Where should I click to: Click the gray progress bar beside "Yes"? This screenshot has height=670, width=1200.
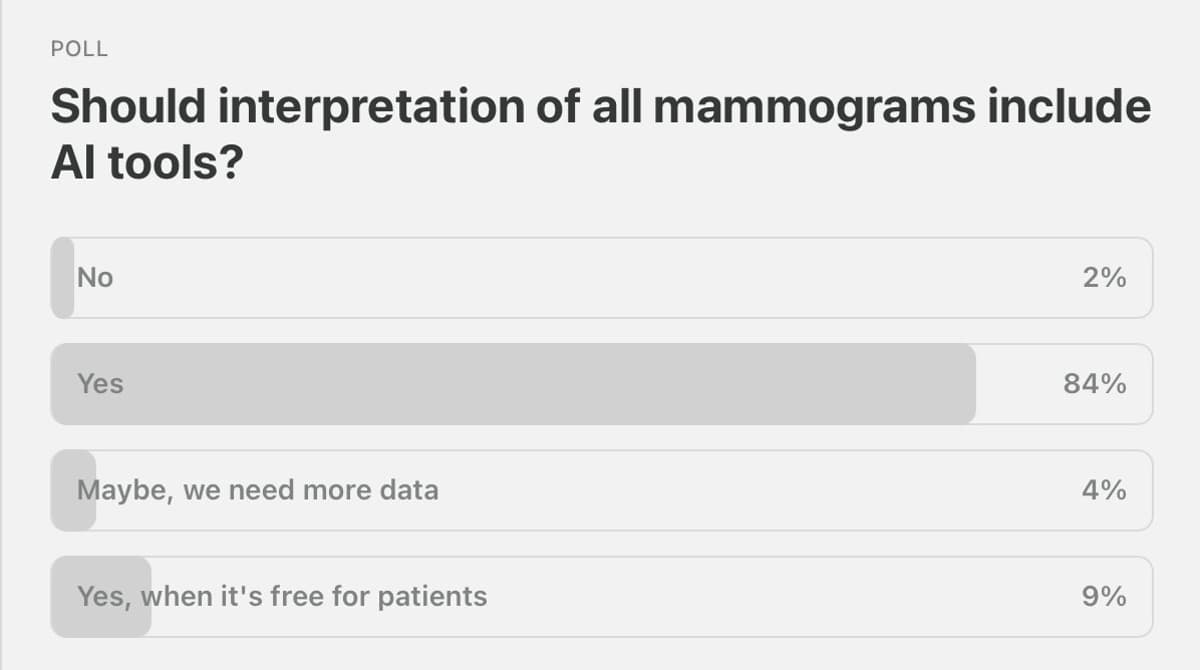[x=500, y=383]
